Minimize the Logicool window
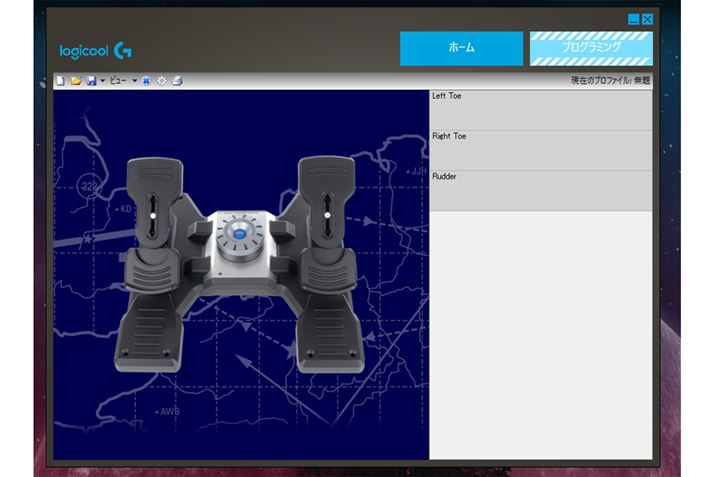The height and width of the screenshot is (477, 715). 634,19
